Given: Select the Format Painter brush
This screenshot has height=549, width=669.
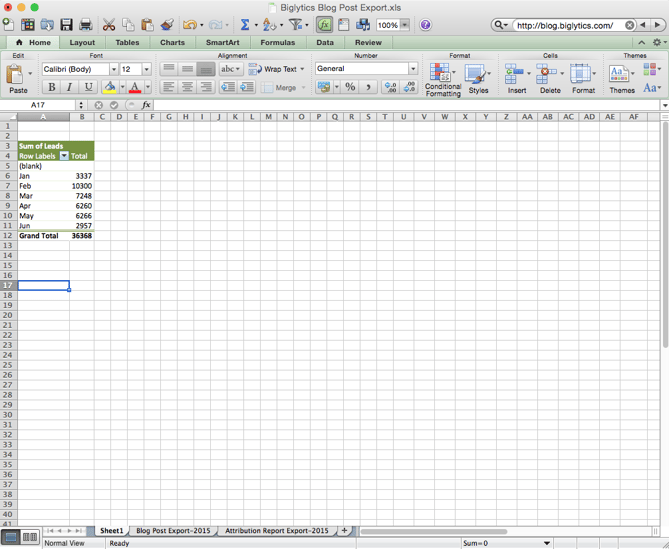Looking at the screenshot, I should point(167,25).
